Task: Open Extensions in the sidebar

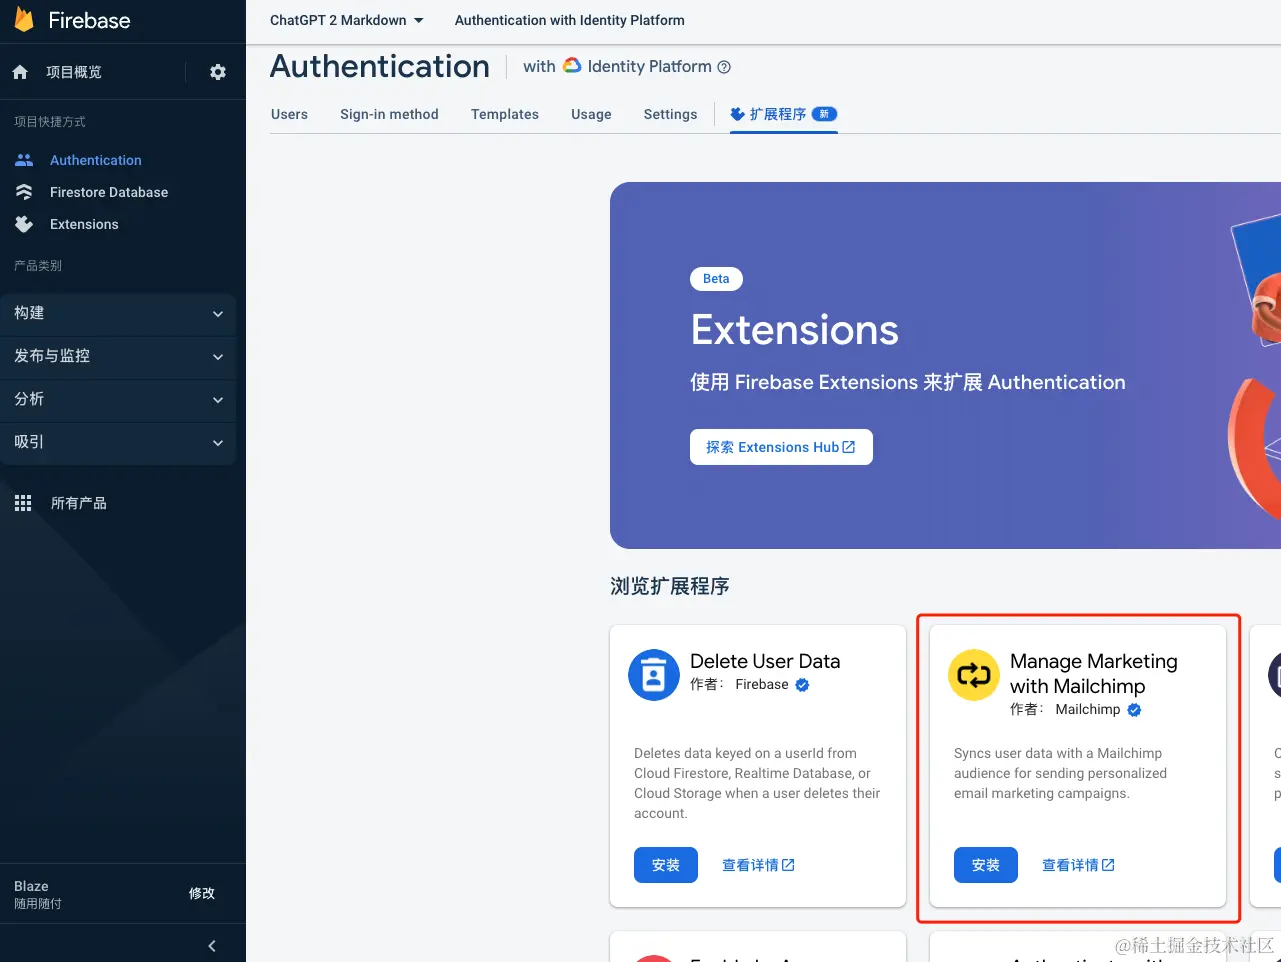Action: (x=84, y=224)
